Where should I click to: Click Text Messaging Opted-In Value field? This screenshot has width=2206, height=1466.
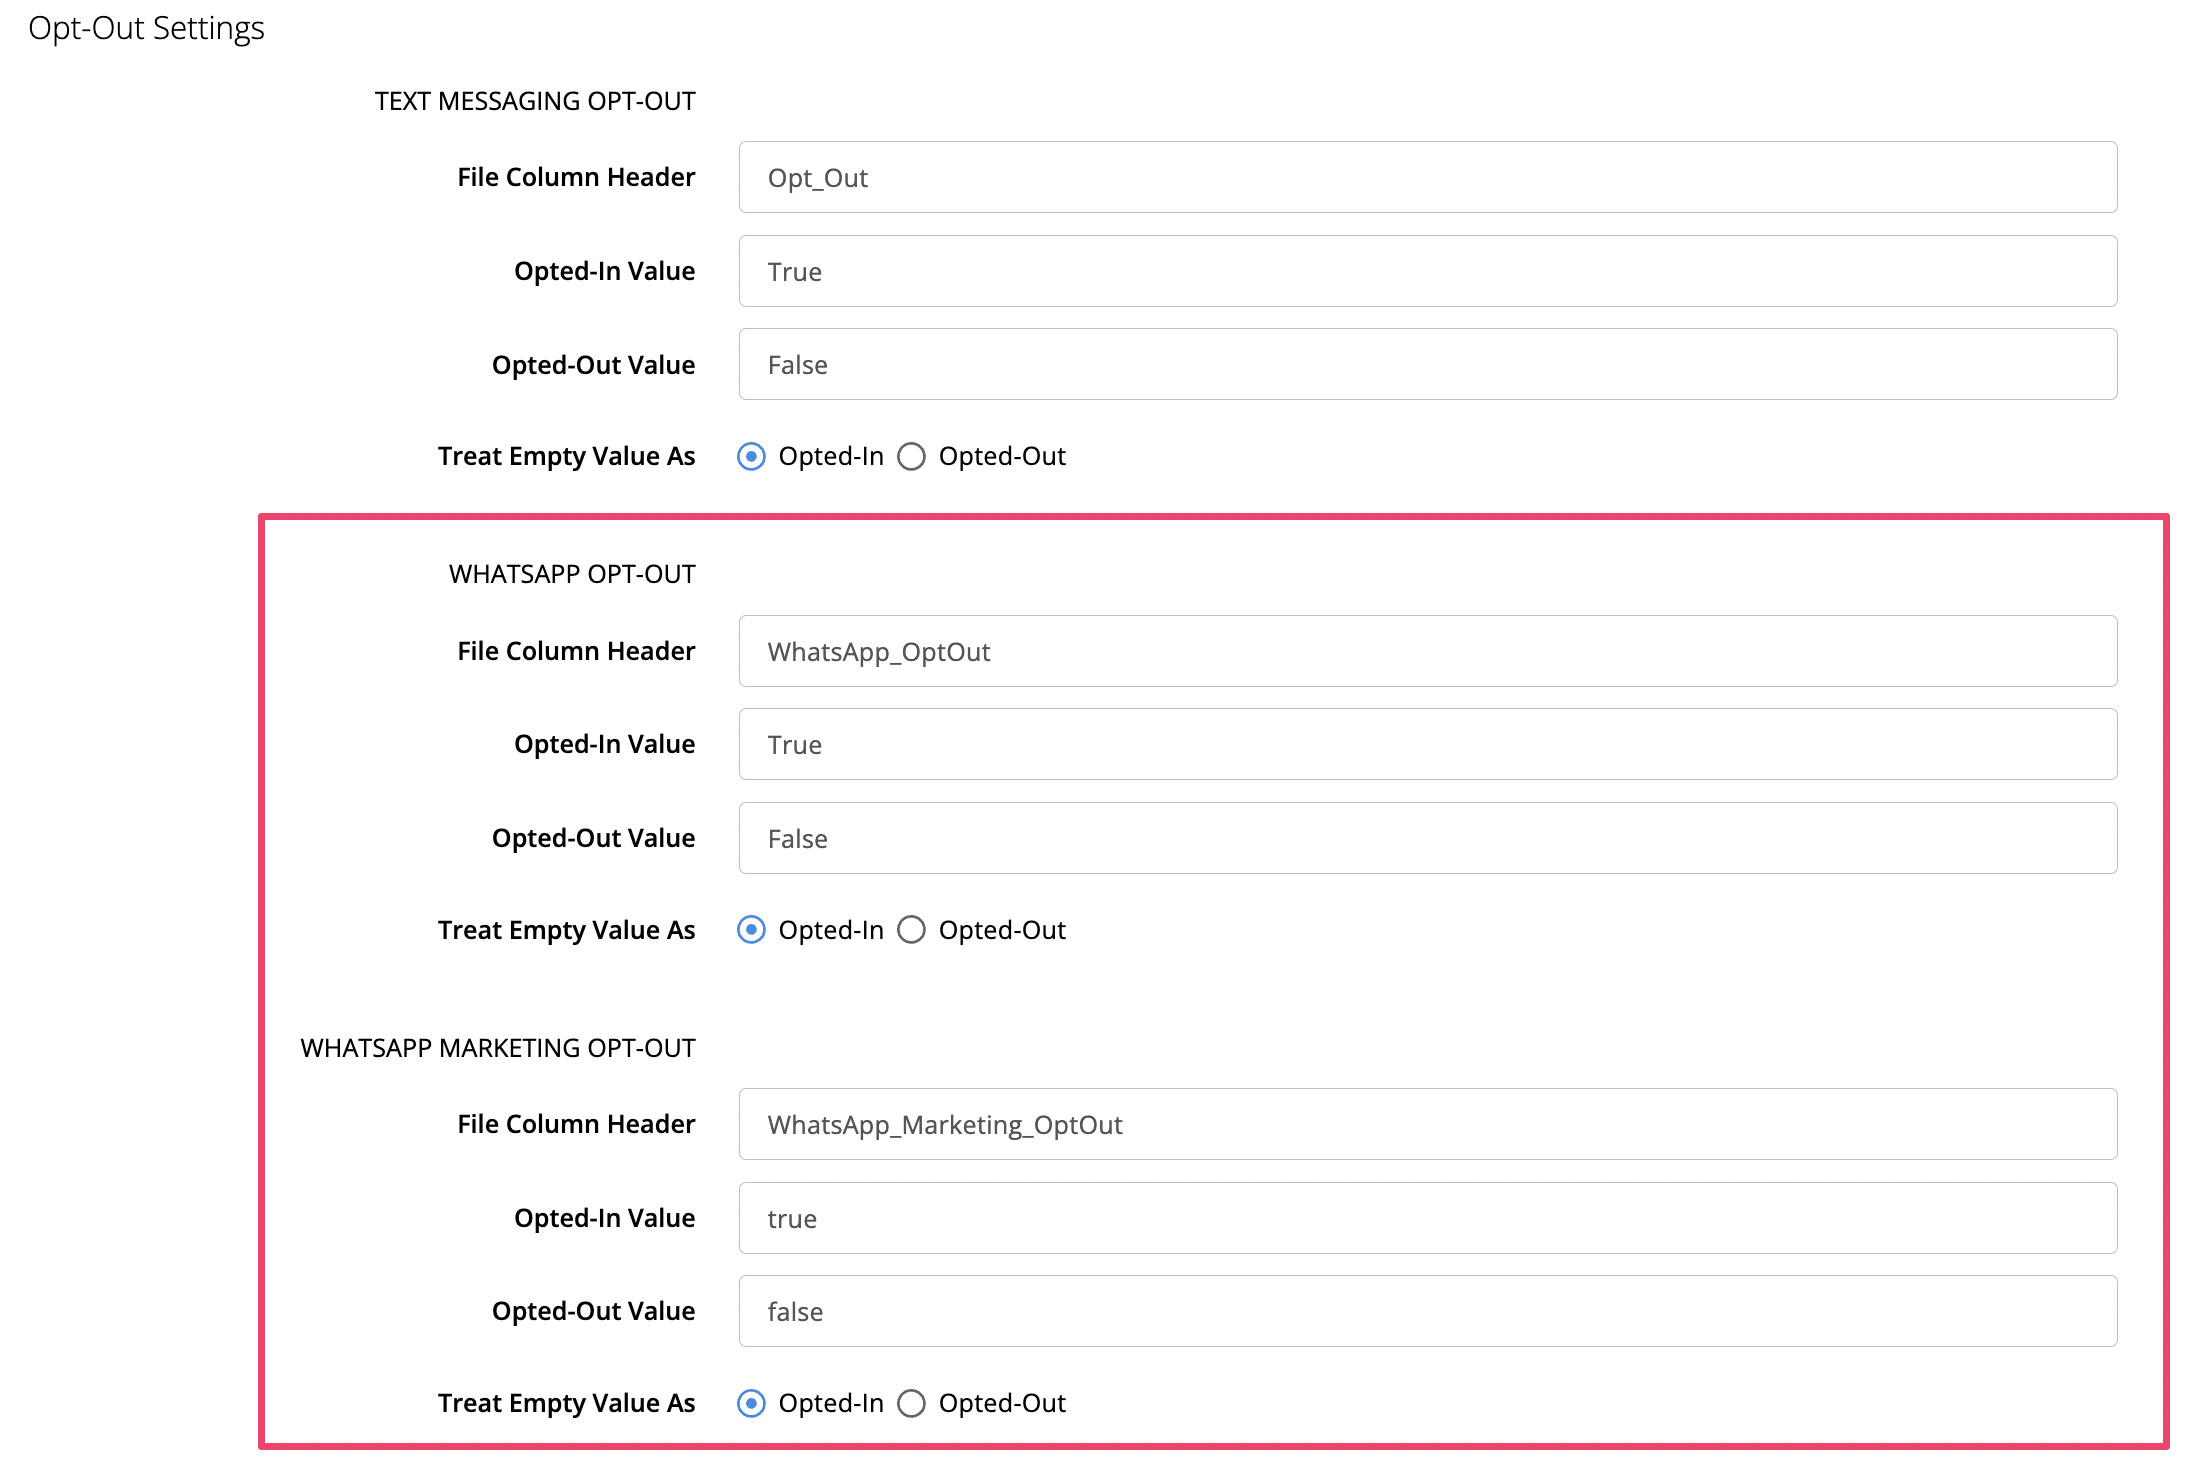coord(1427,271)
